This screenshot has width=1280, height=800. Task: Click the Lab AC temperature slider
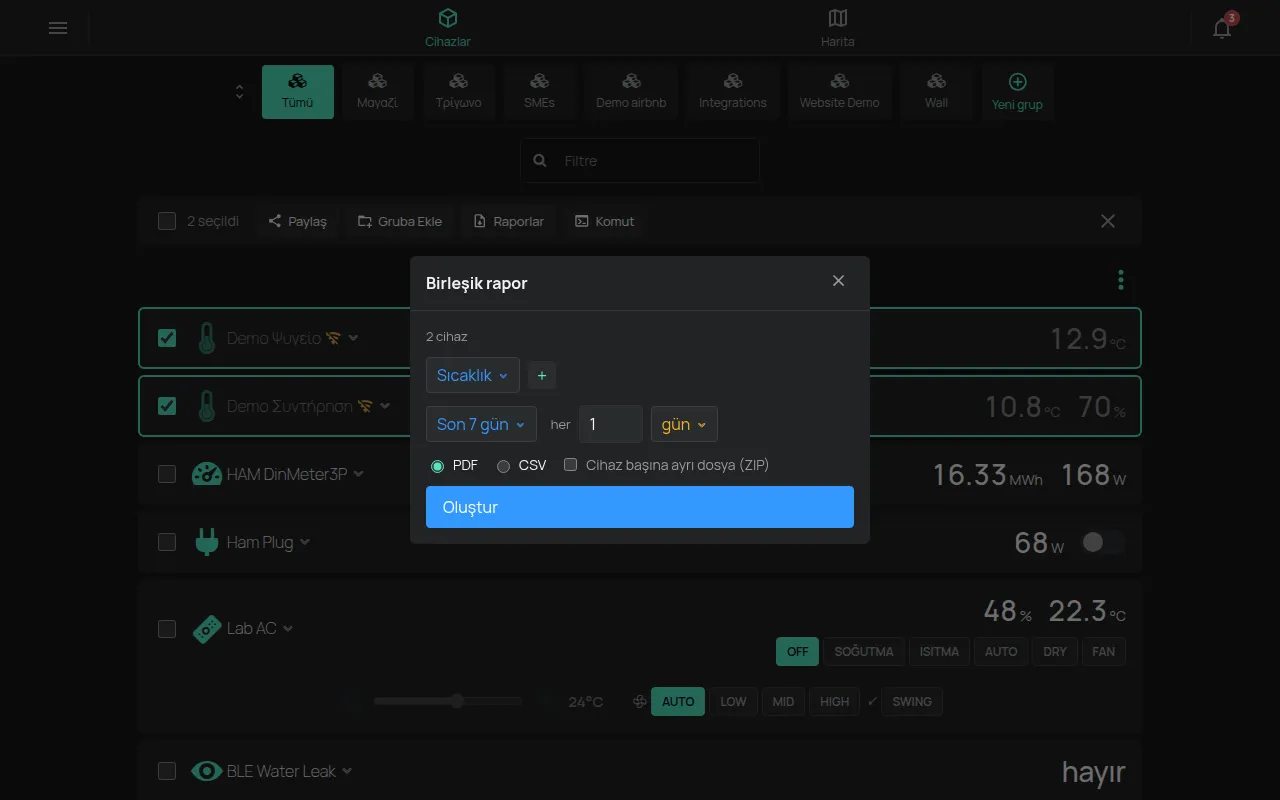point(448,701)
